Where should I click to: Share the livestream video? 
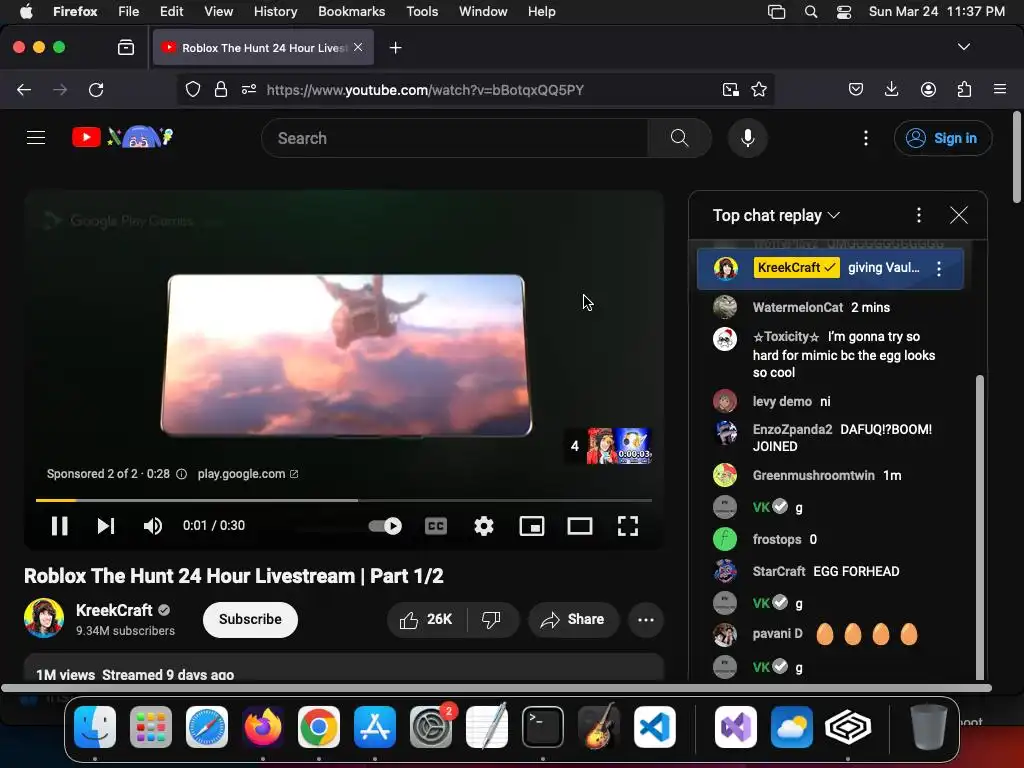573,619
